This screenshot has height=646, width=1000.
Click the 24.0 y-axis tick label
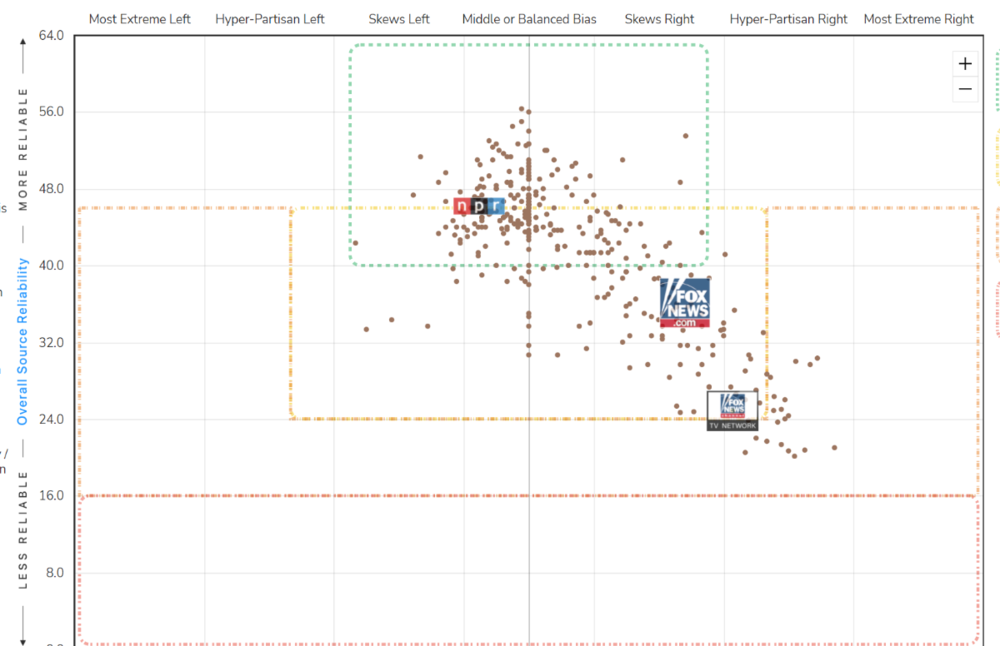pyautogui.click(x=50, y=419)
